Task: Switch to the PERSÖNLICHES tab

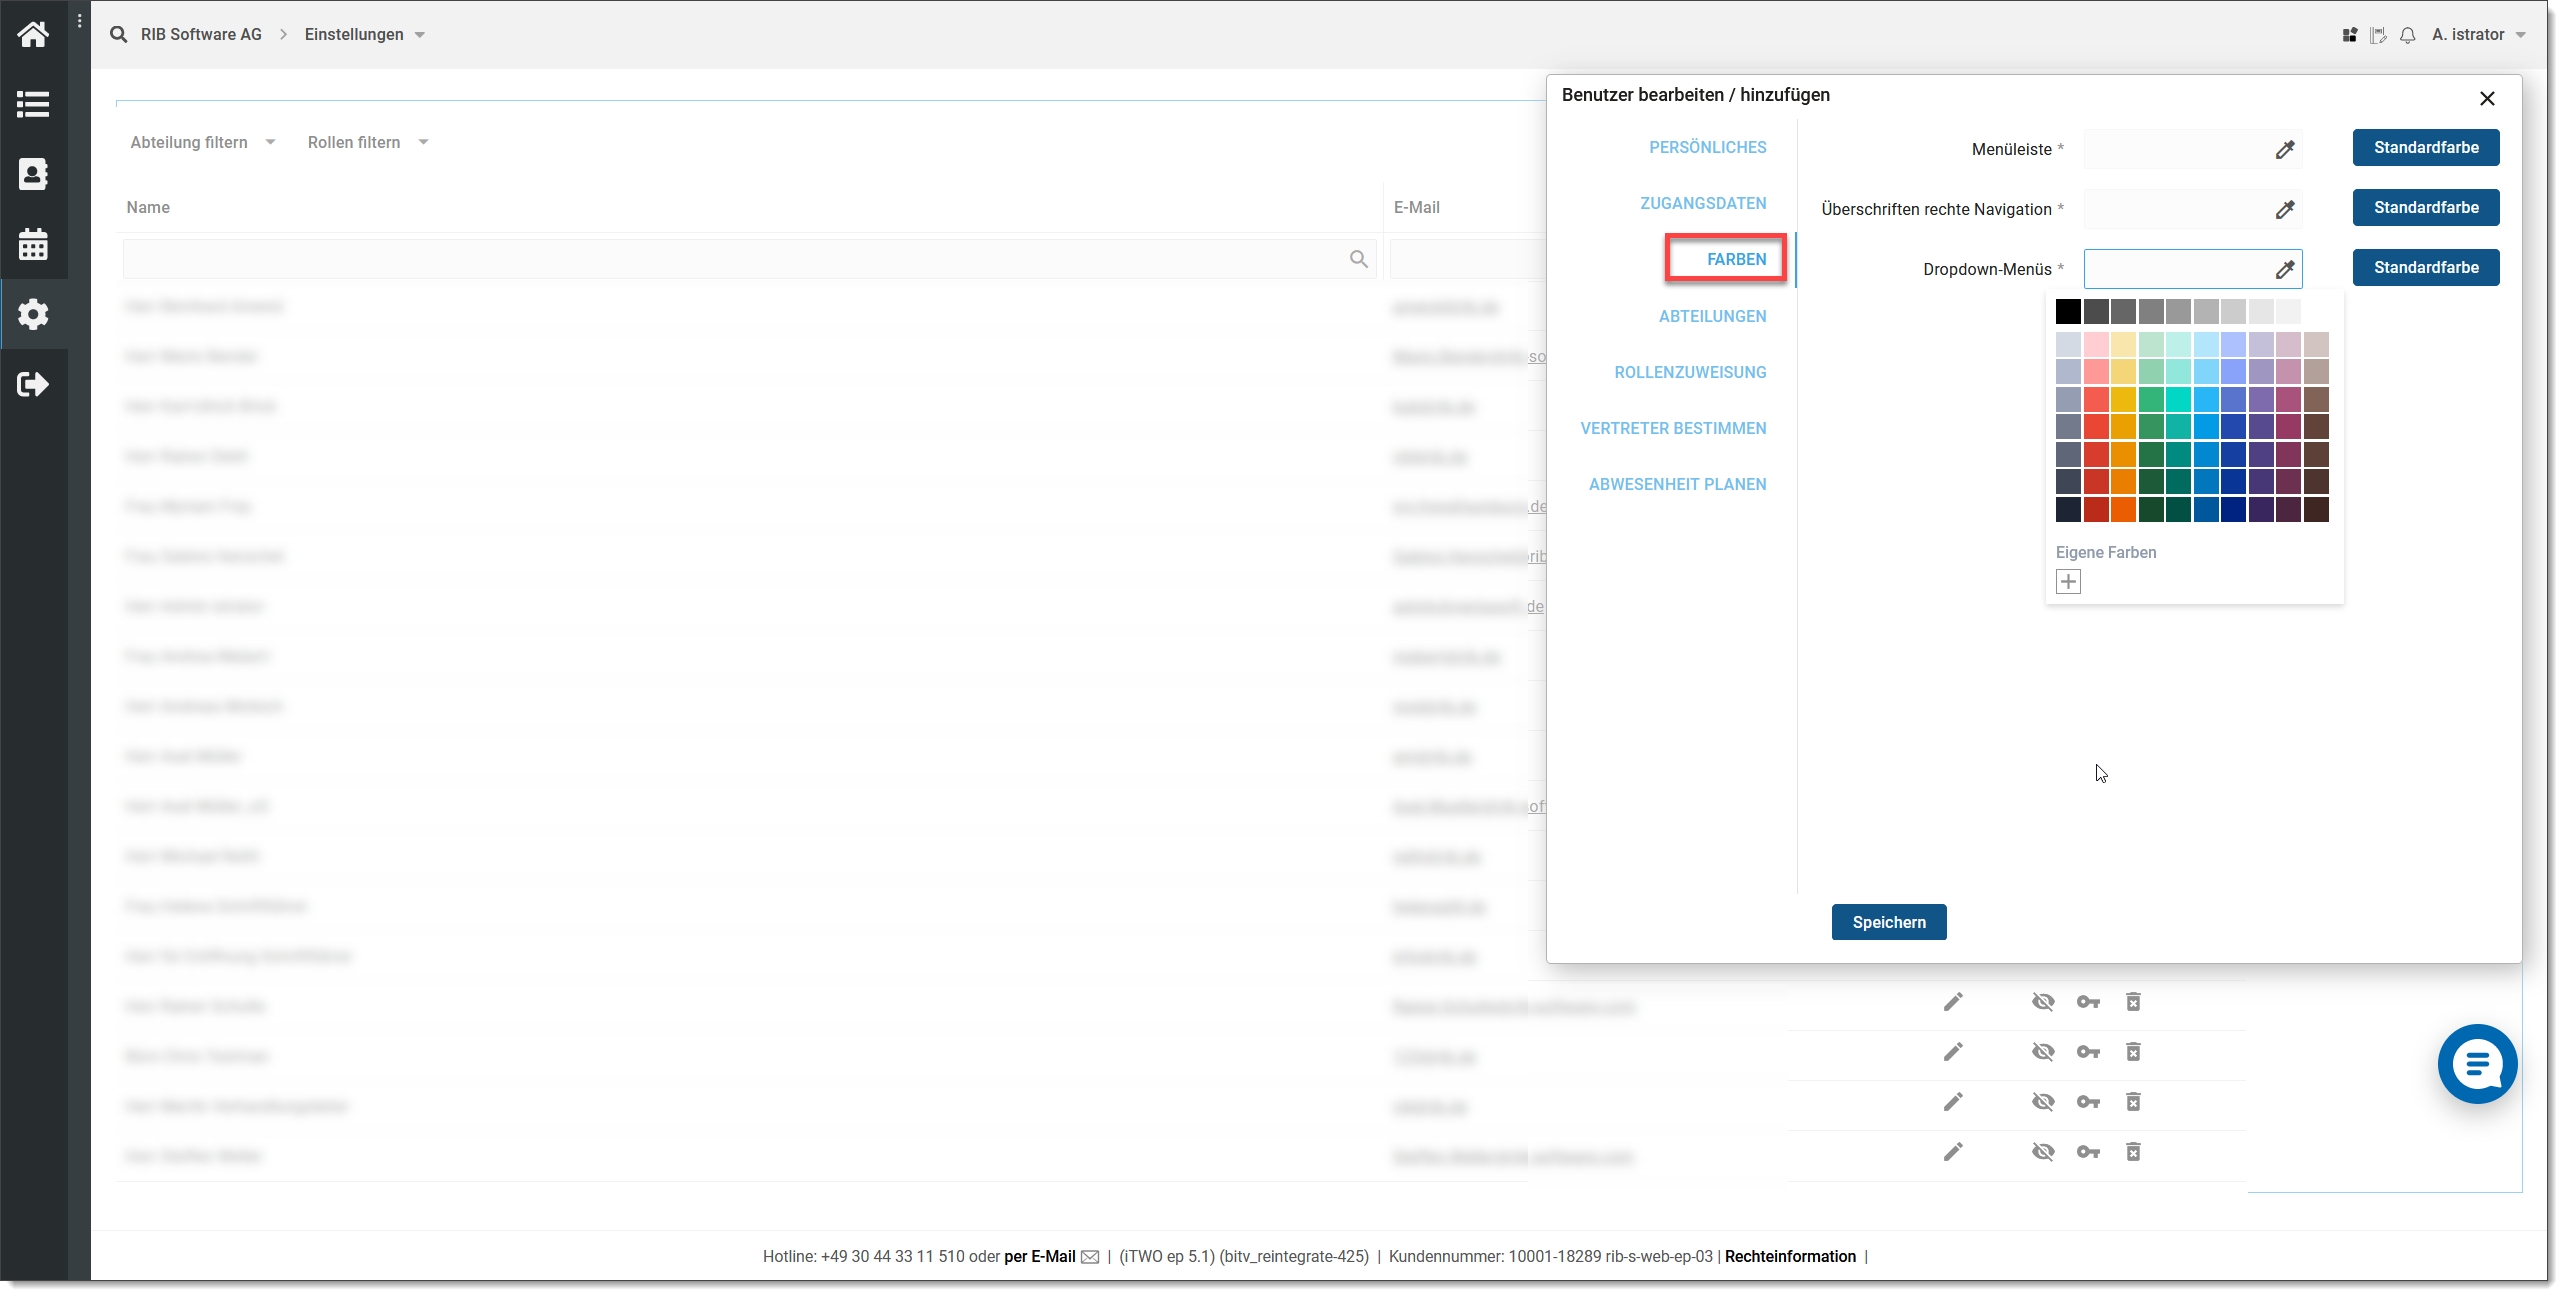Action: coord(1709,147)
